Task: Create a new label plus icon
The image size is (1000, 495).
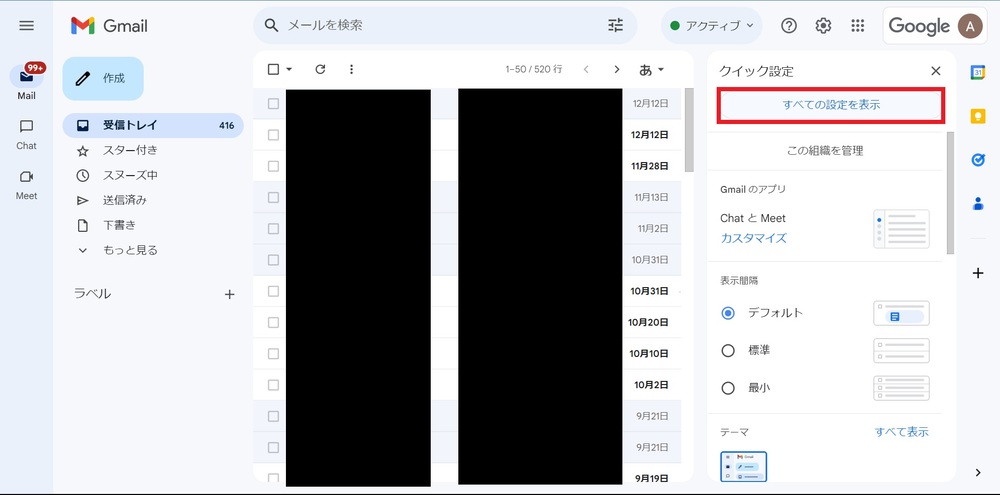Action: [x=230, y=294]
